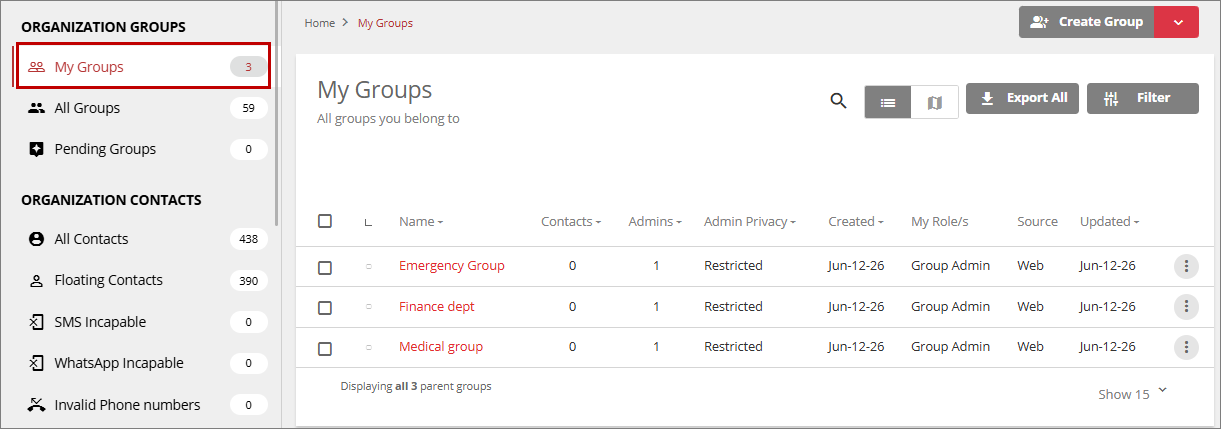Open Finance dept row options menu

pos(1186,307)
